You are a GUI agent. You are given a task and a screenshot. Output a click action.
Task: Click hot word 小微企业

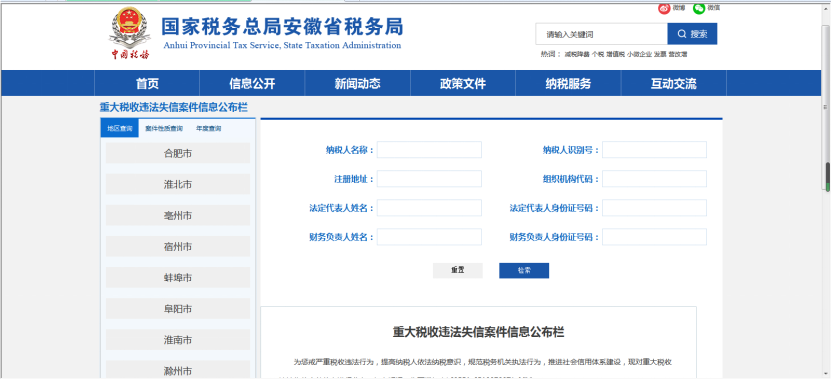coord(639,54)
